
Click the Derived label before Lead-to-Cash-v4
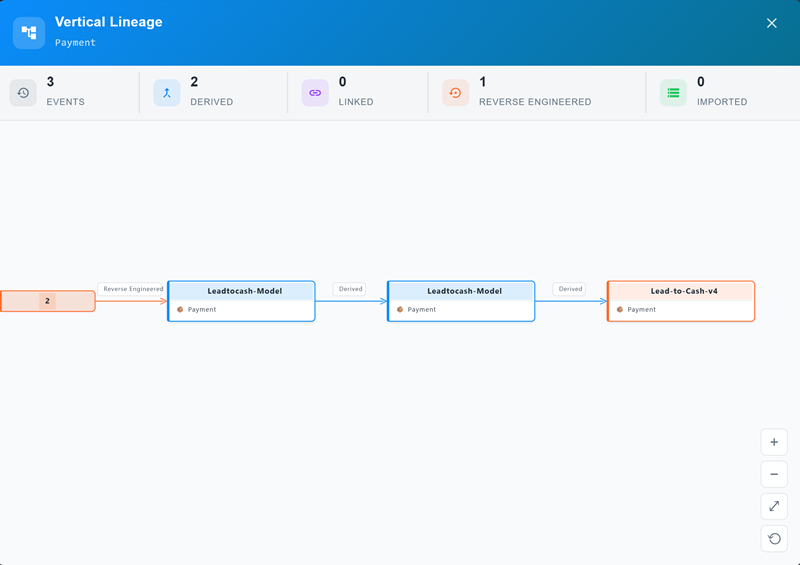point(569,289)
